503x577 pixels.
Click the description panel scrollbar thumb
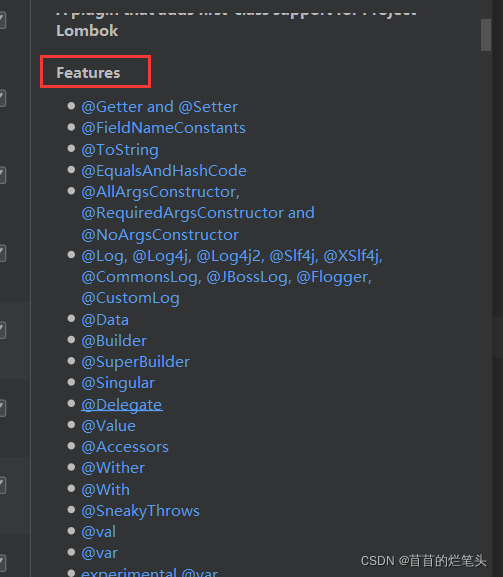(x=486, y=35)
